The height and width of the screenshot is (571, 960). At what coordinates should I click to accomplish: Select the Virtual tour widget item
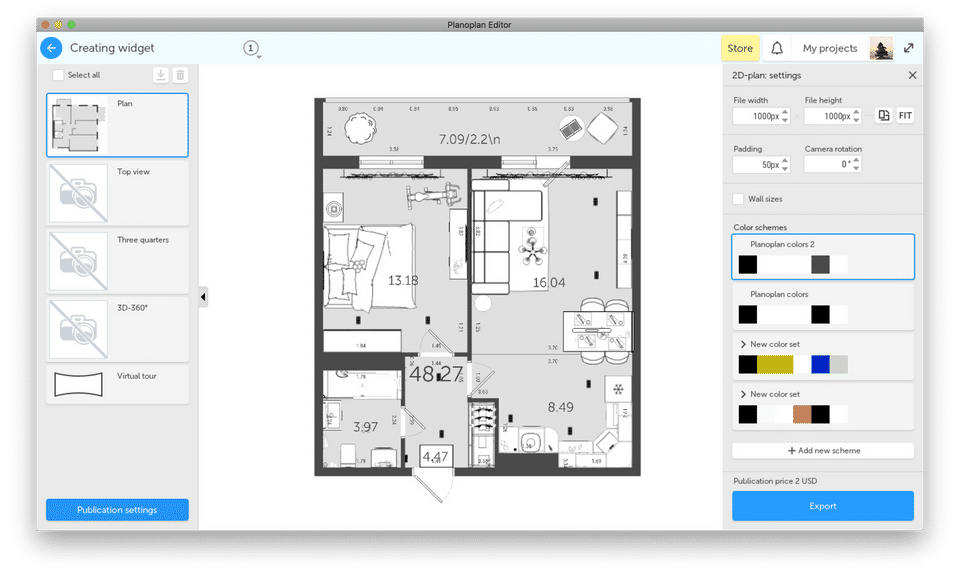click(118, 384)
